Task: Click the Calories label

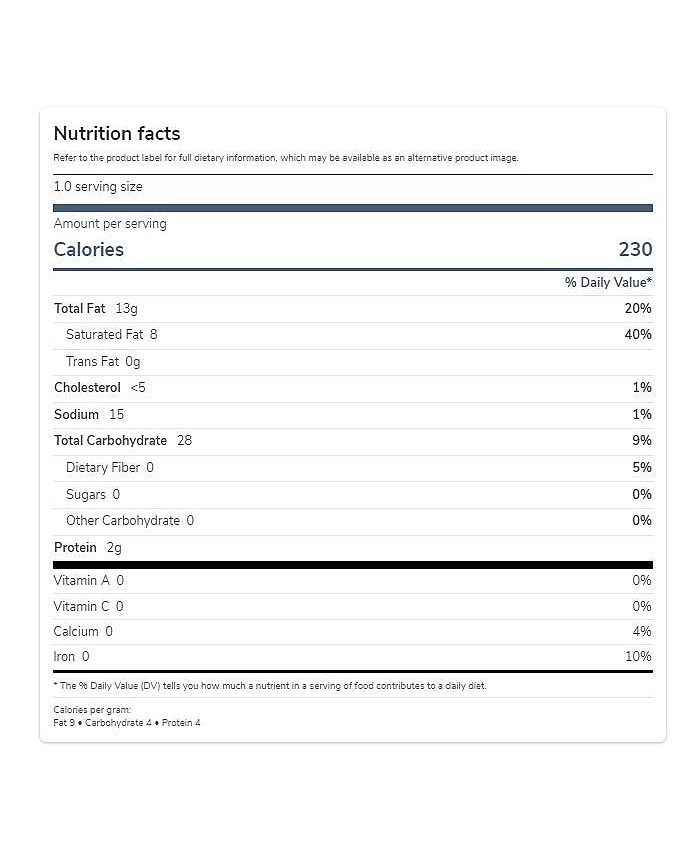Action: point(89,250)
